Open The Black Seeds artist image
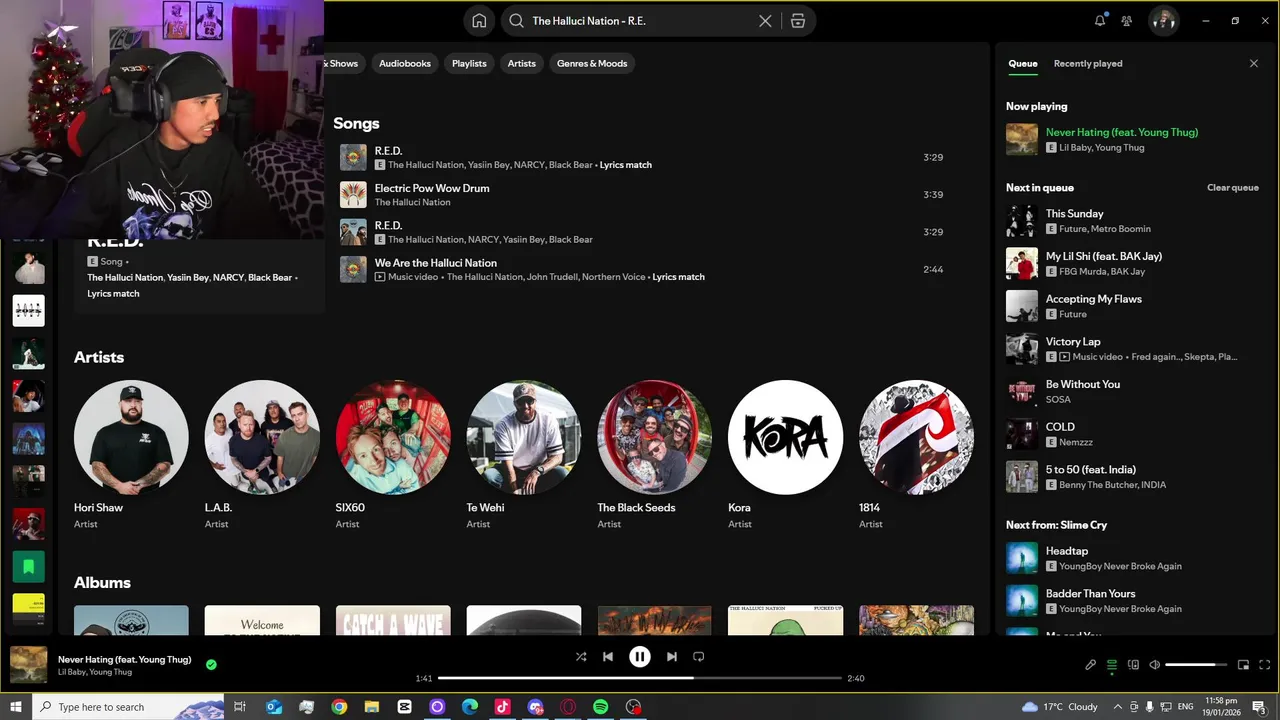 (655, 437)
